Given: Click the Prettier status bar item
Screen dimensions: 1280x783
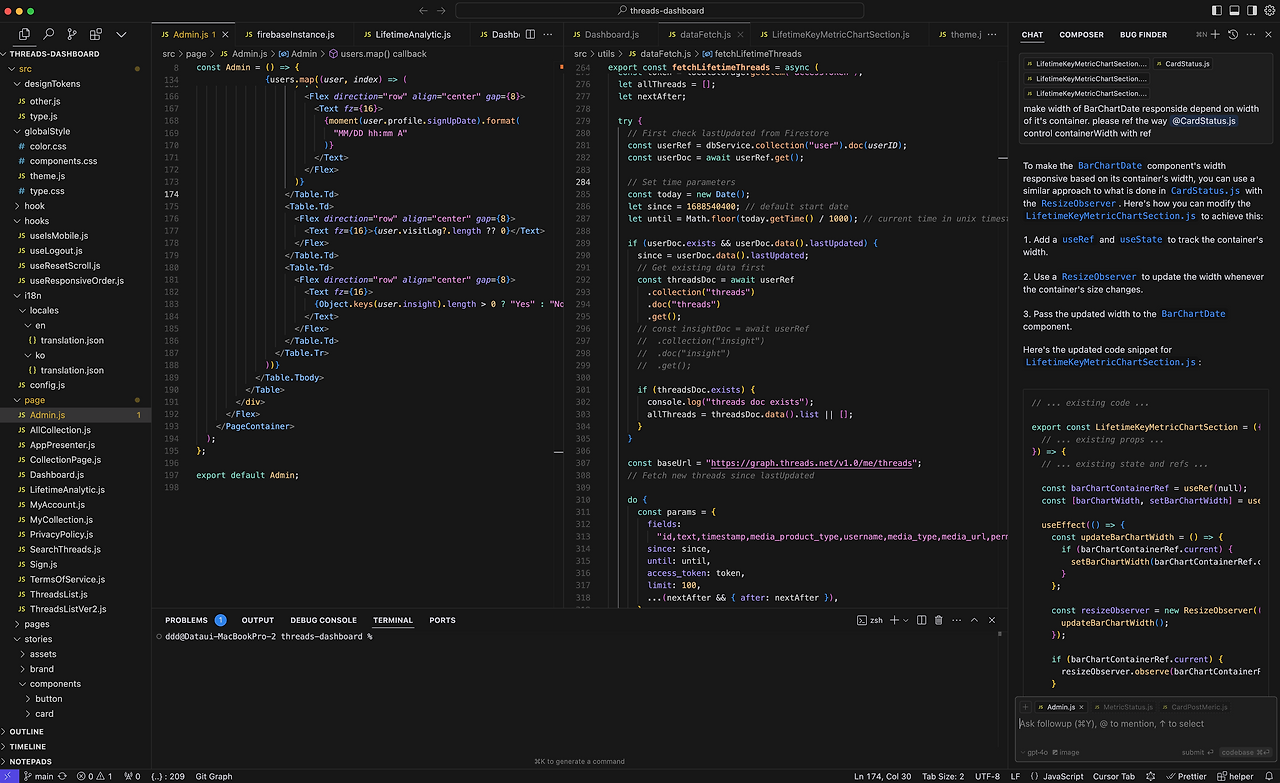Looking at the screenshot, I should pyautogui.click(x=1188, y=776).
